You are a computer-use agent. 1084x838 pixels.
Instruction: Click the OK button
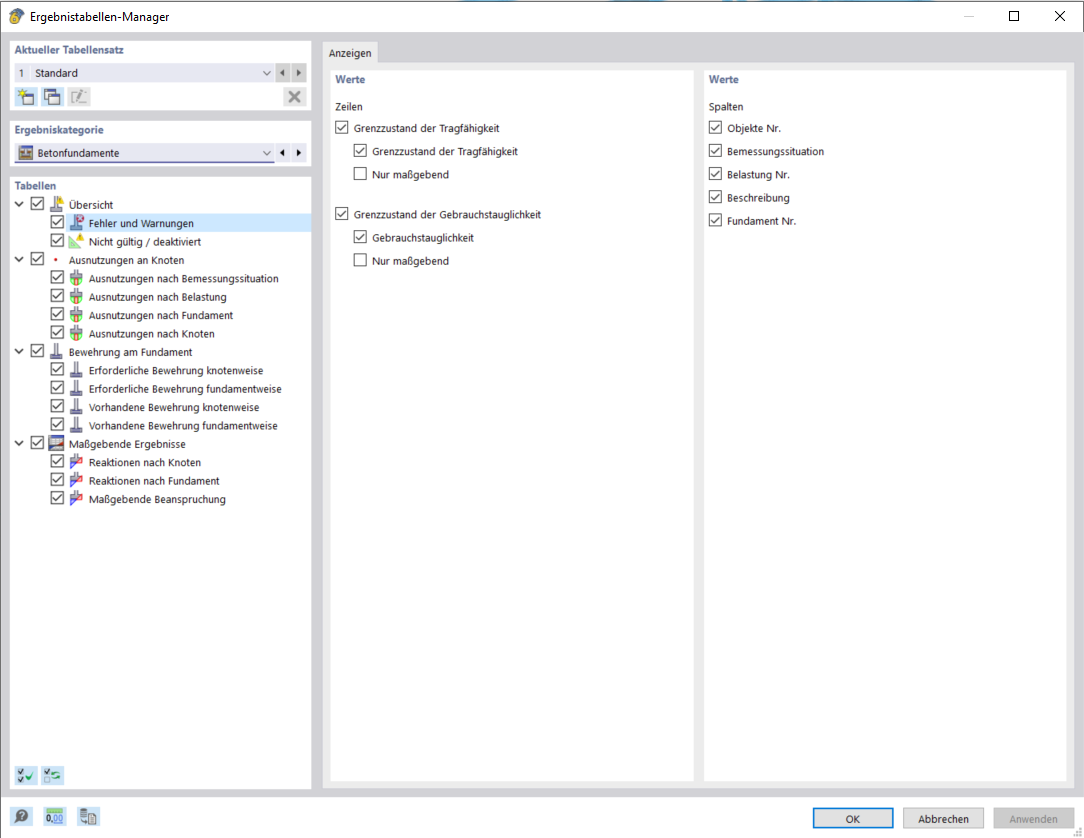click(852, 819)
